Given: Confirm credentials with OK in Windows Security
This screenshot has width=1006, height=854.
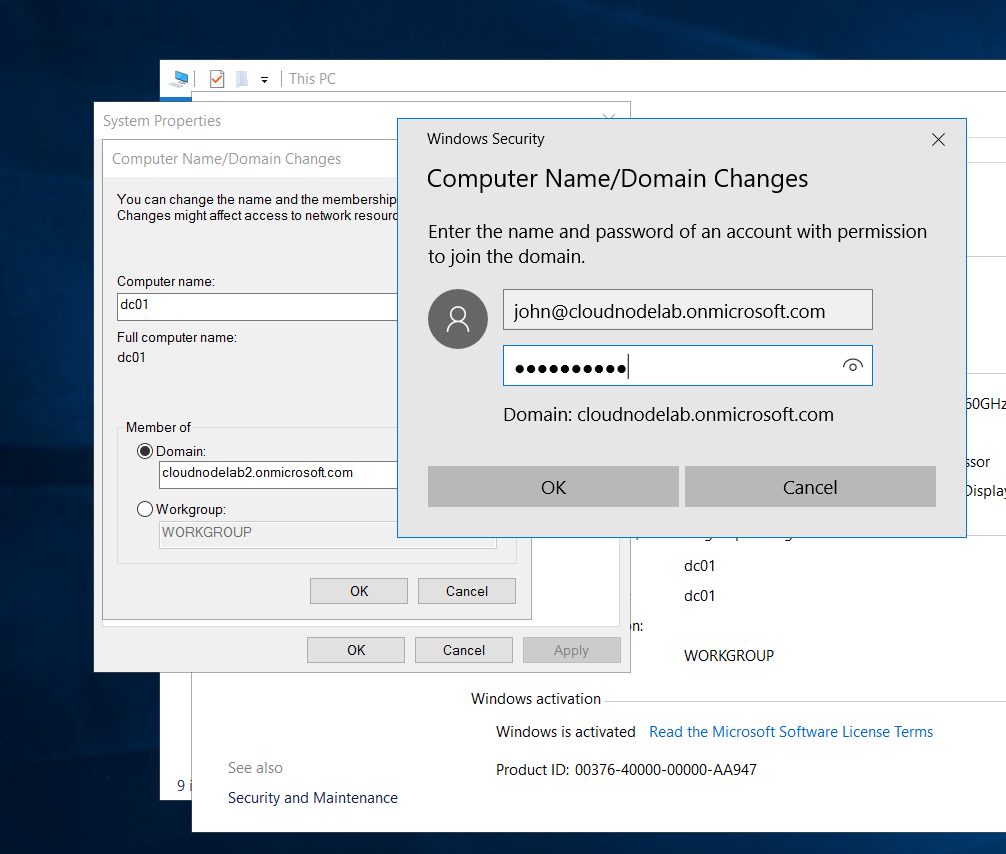Looking at the screenshot, I should click(553, 487).
